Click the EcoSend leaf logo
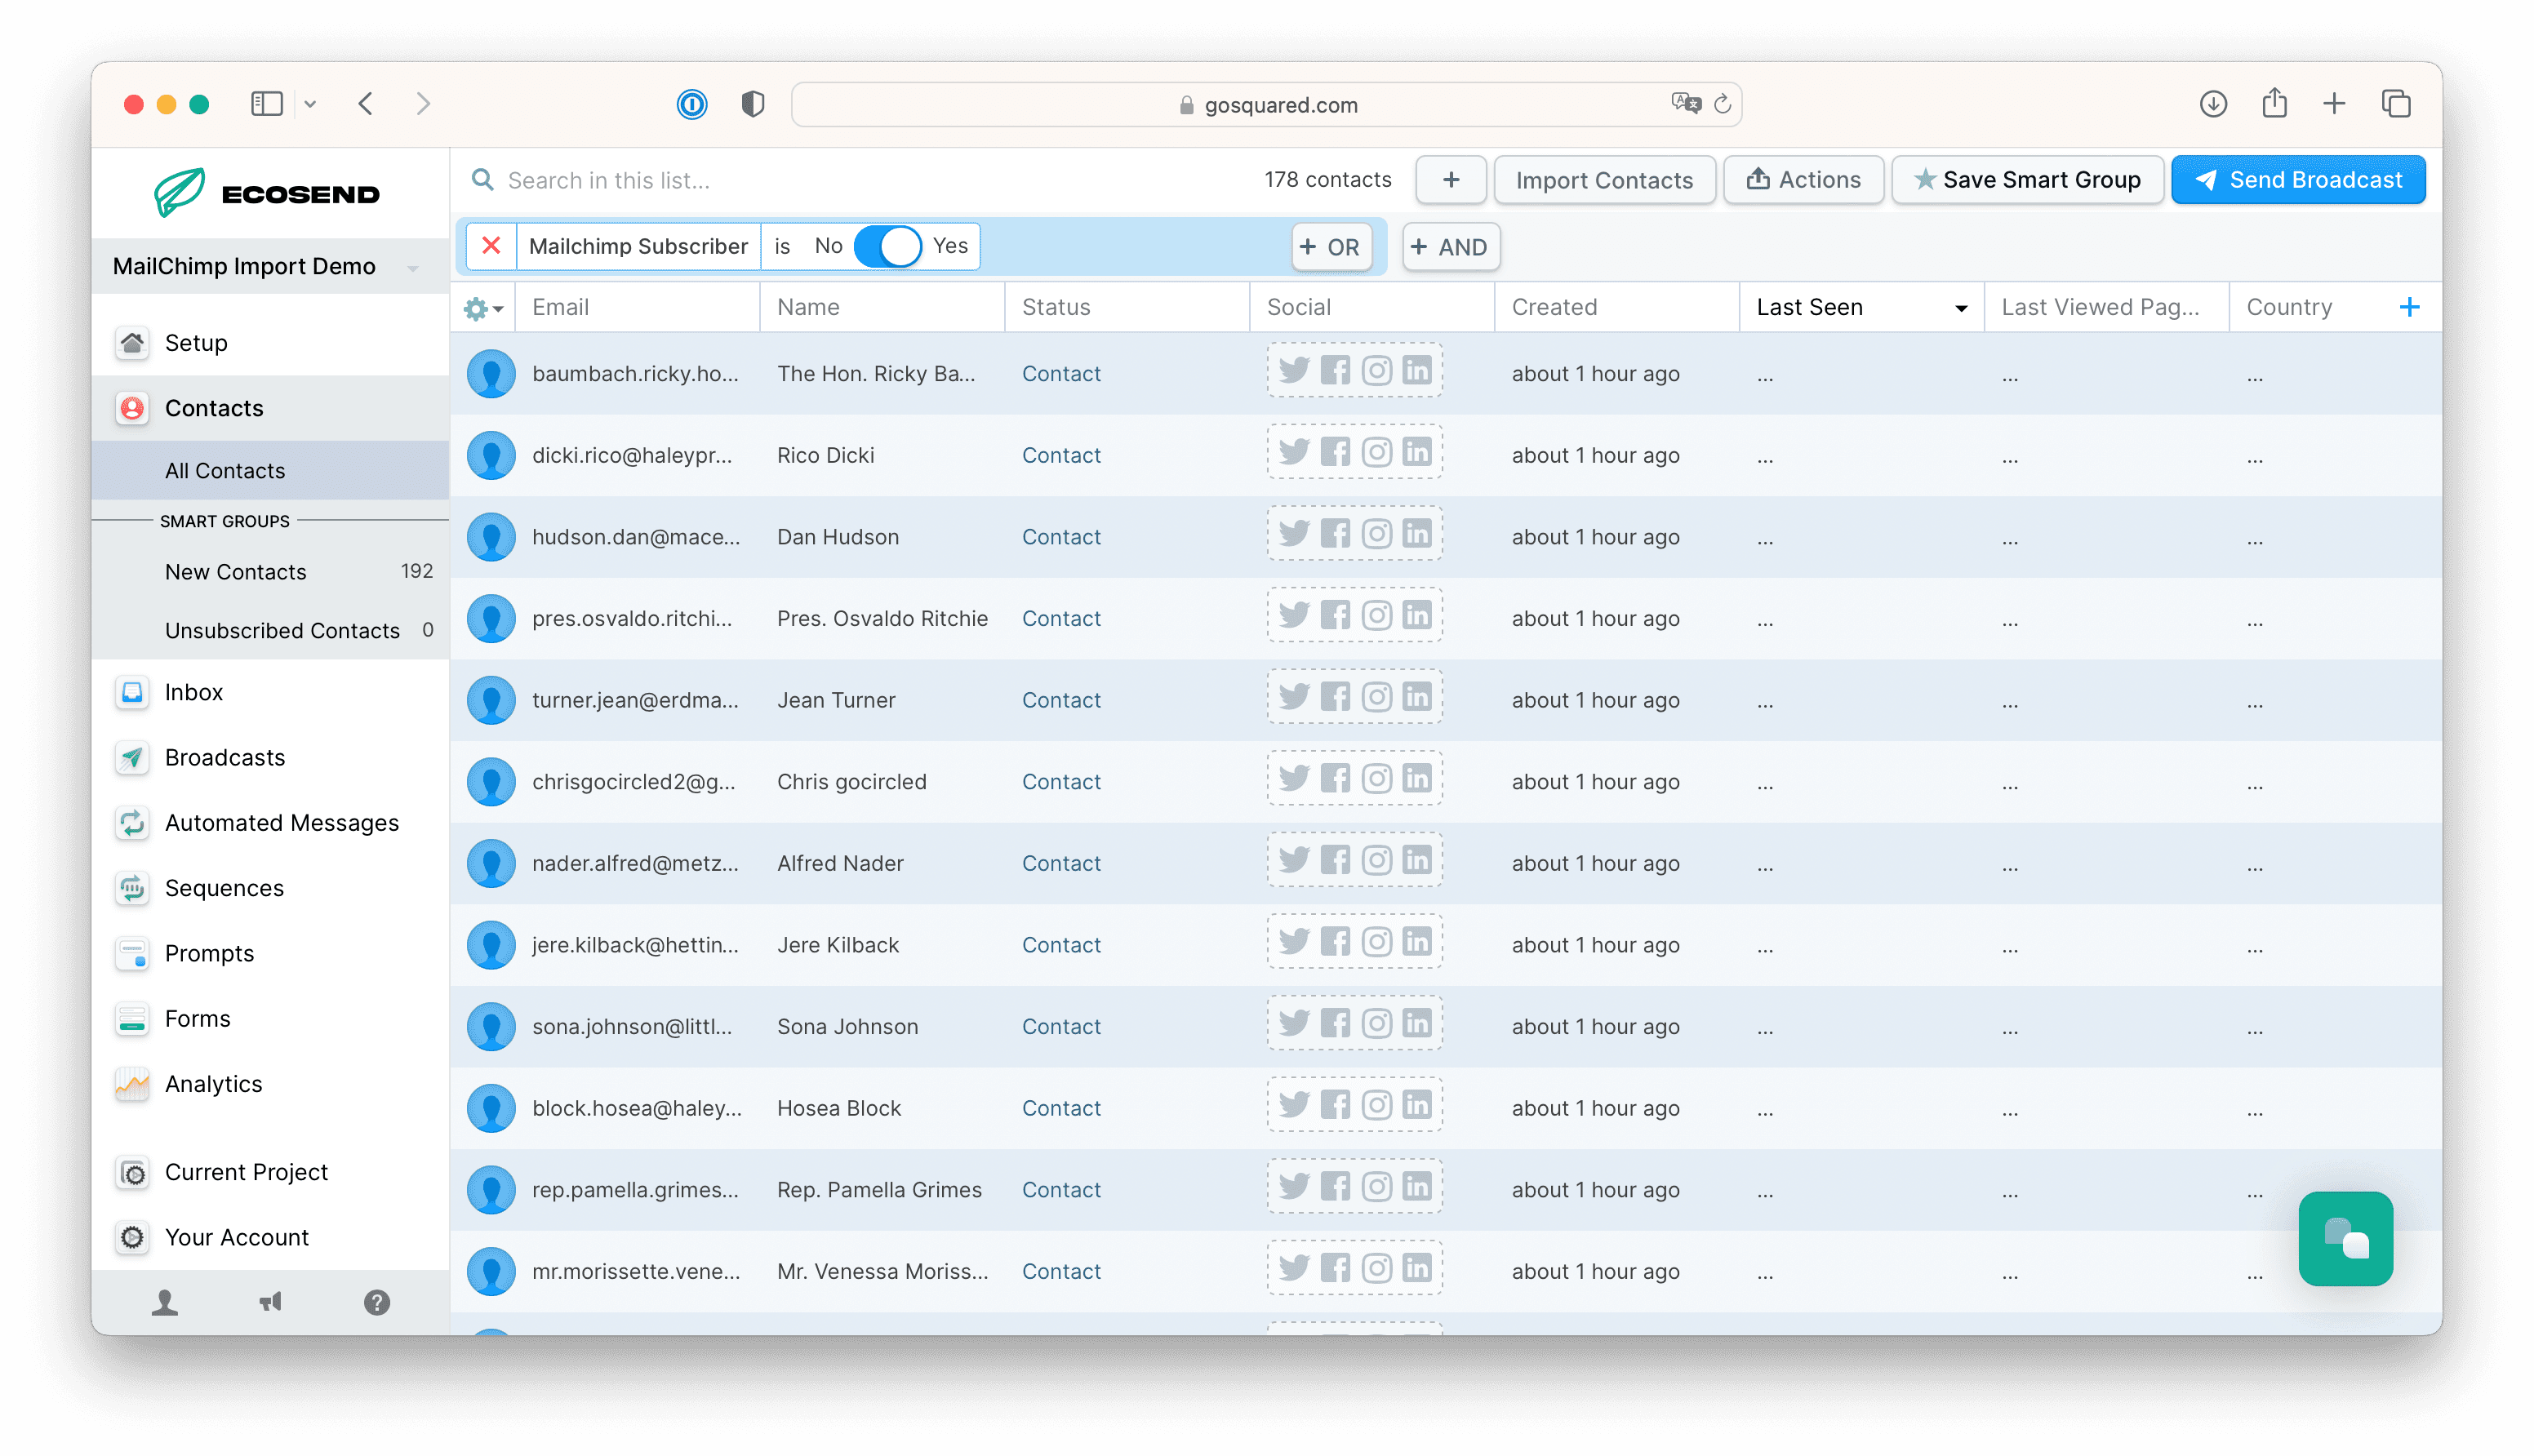The image size is (2534, 1456). coord(180,192)
